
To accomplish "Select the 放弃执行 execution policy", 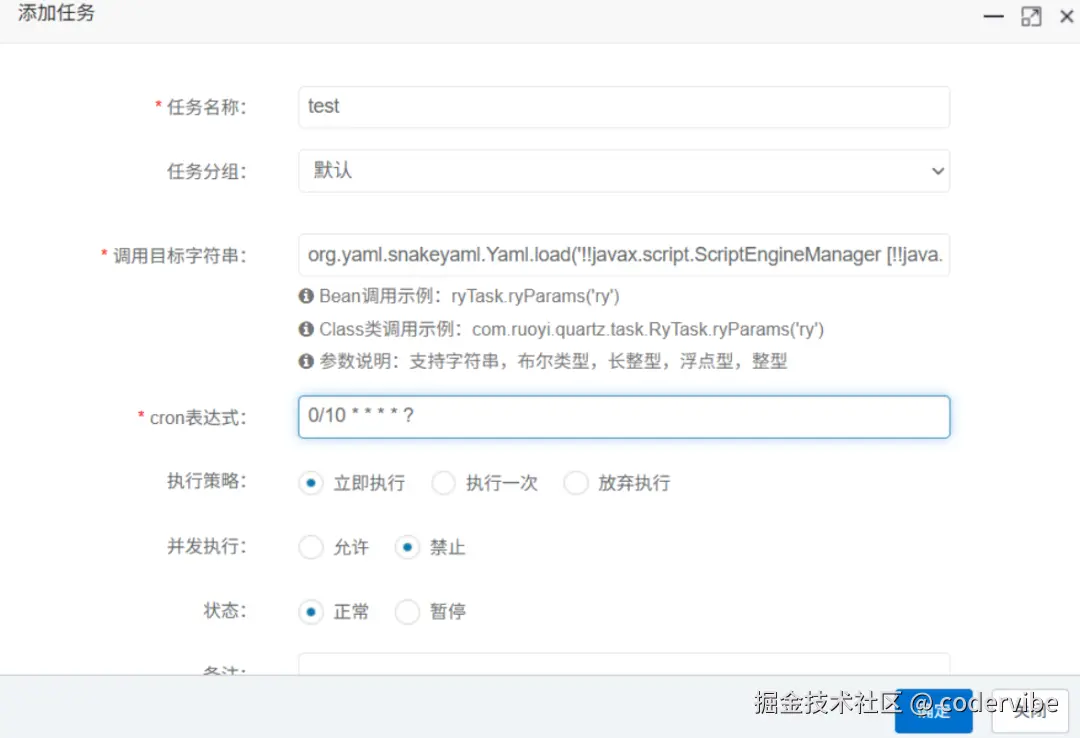I will [576, 482].
